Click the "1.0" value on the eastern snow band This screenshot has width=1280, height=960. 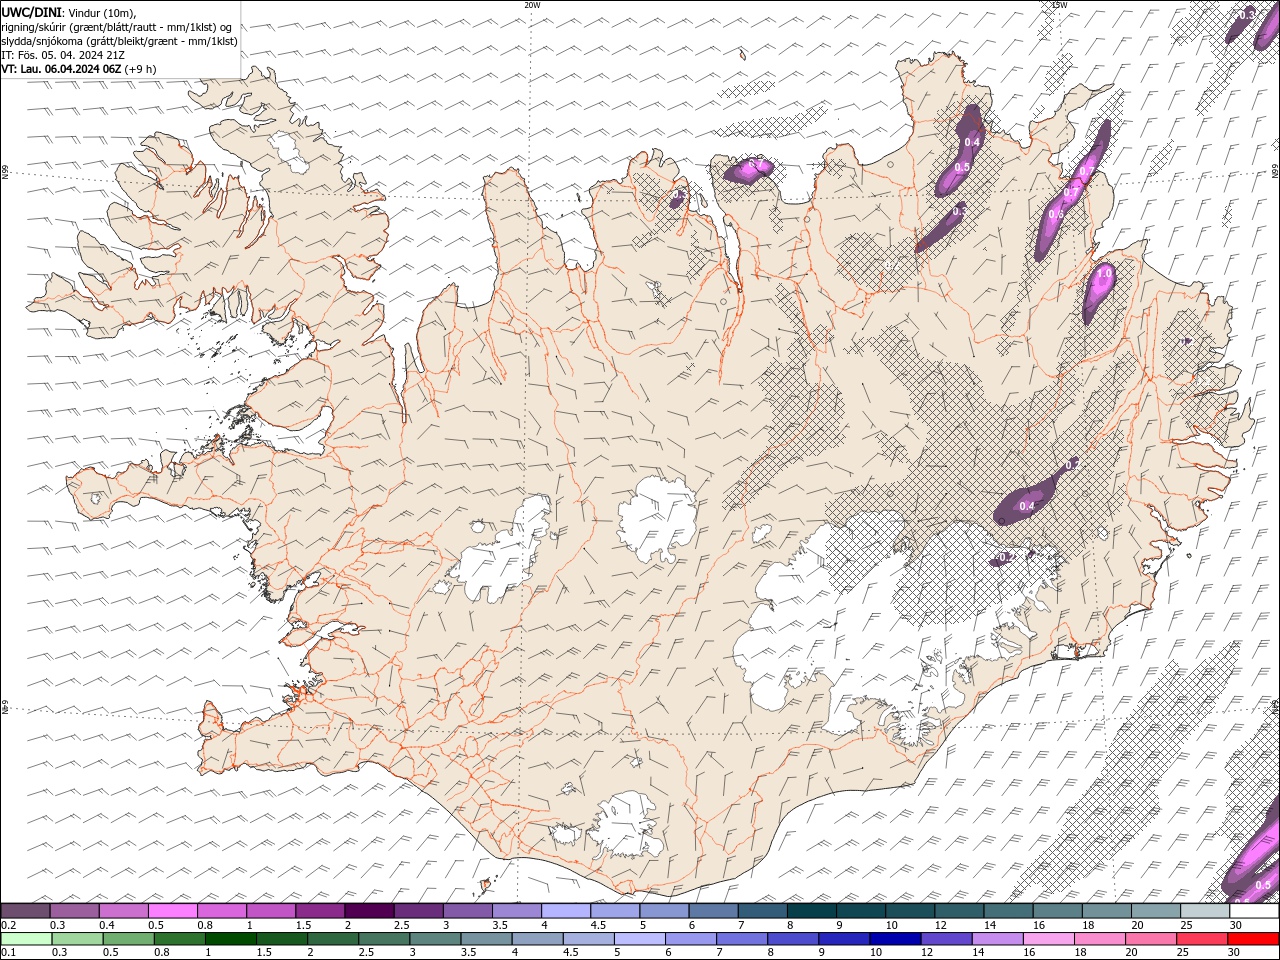pos(1105,272)
